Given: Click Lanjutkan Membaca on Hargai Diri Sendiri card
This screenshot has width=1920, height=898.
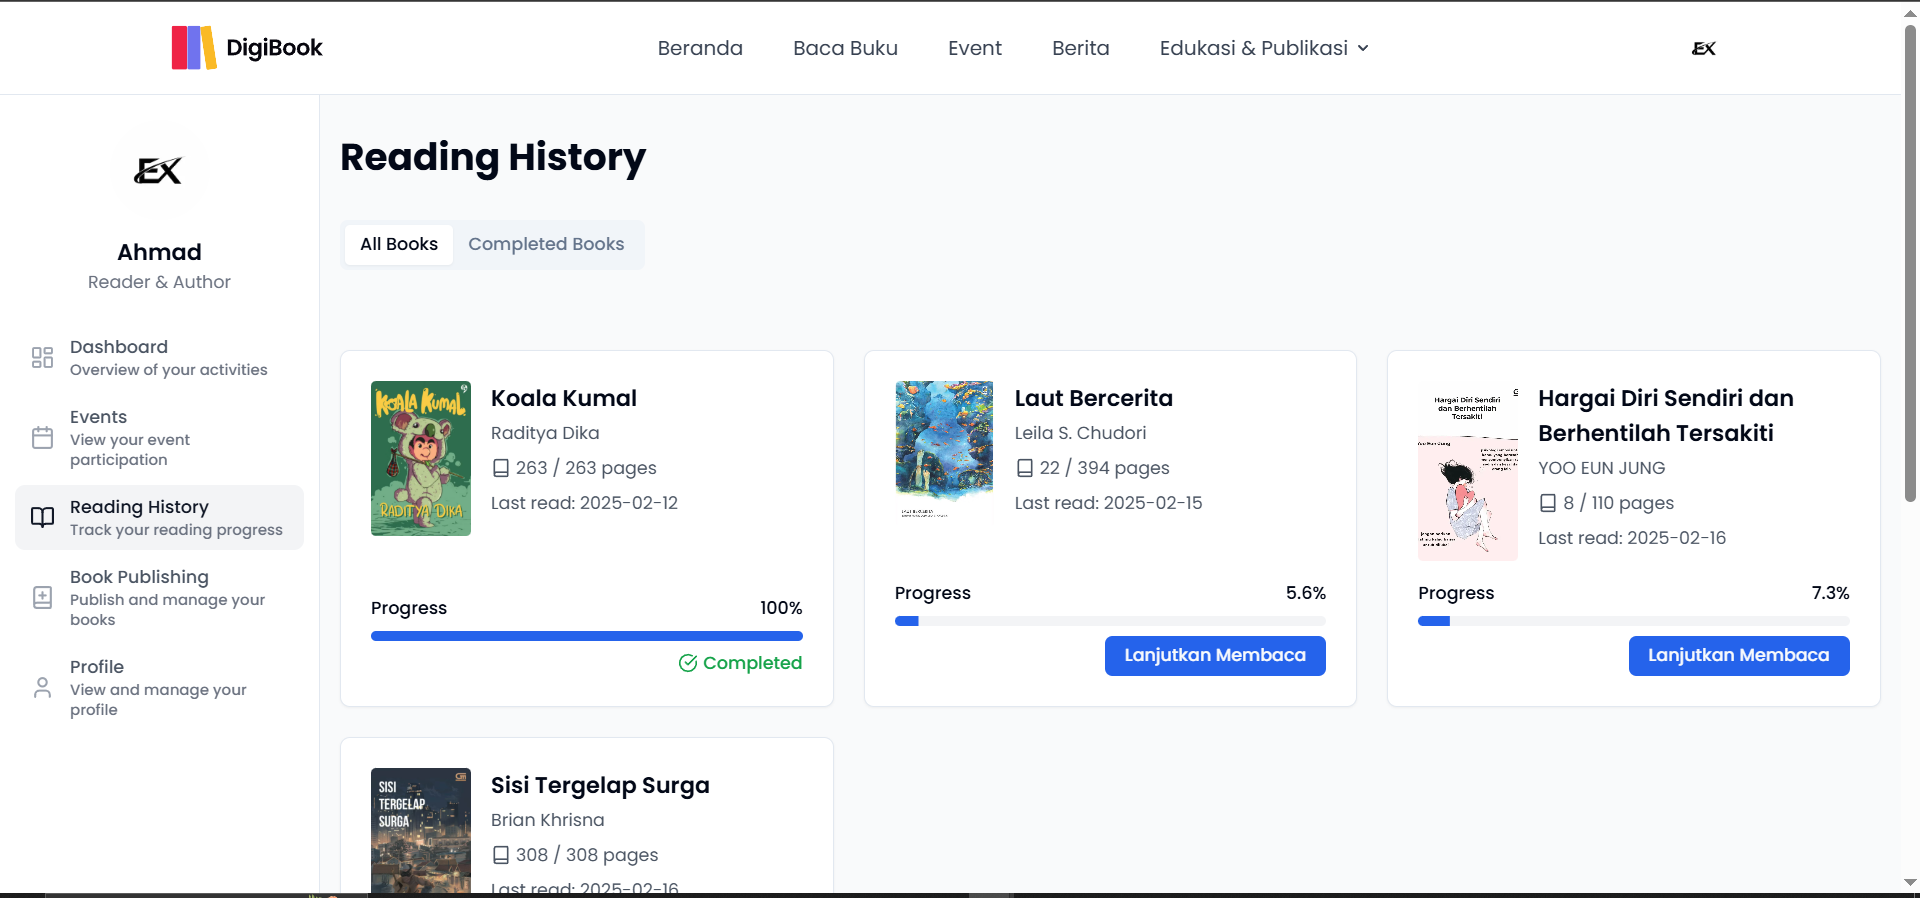Looking at the screenshot, I should 1739,656.
